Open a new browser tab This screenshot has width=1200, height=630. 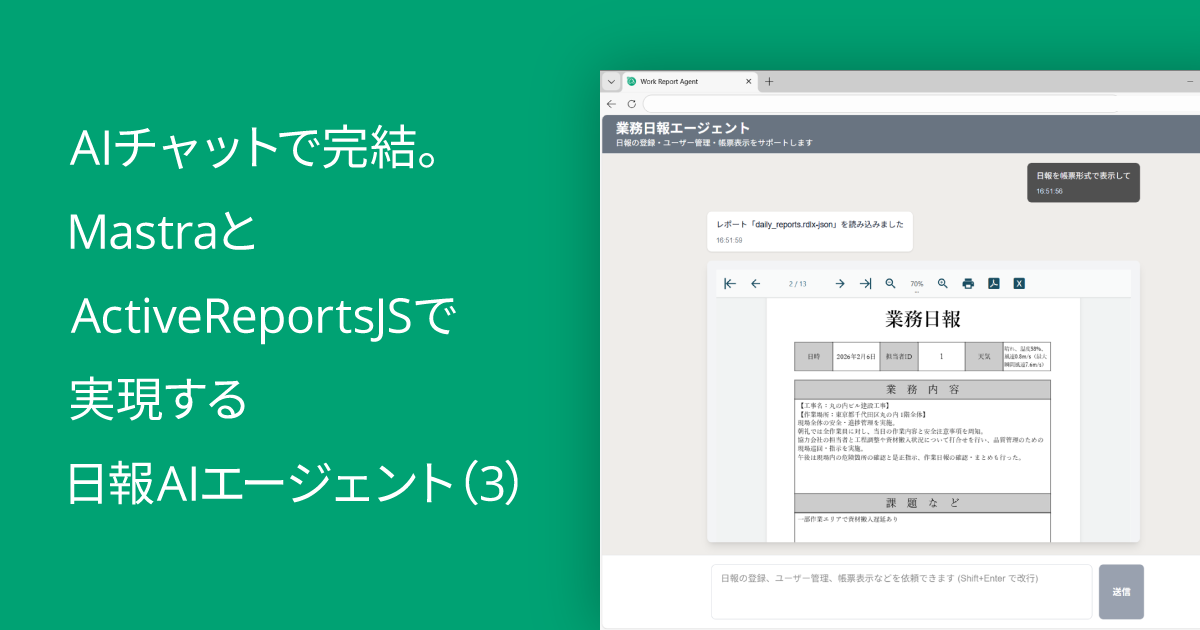[x=769, y=81]
